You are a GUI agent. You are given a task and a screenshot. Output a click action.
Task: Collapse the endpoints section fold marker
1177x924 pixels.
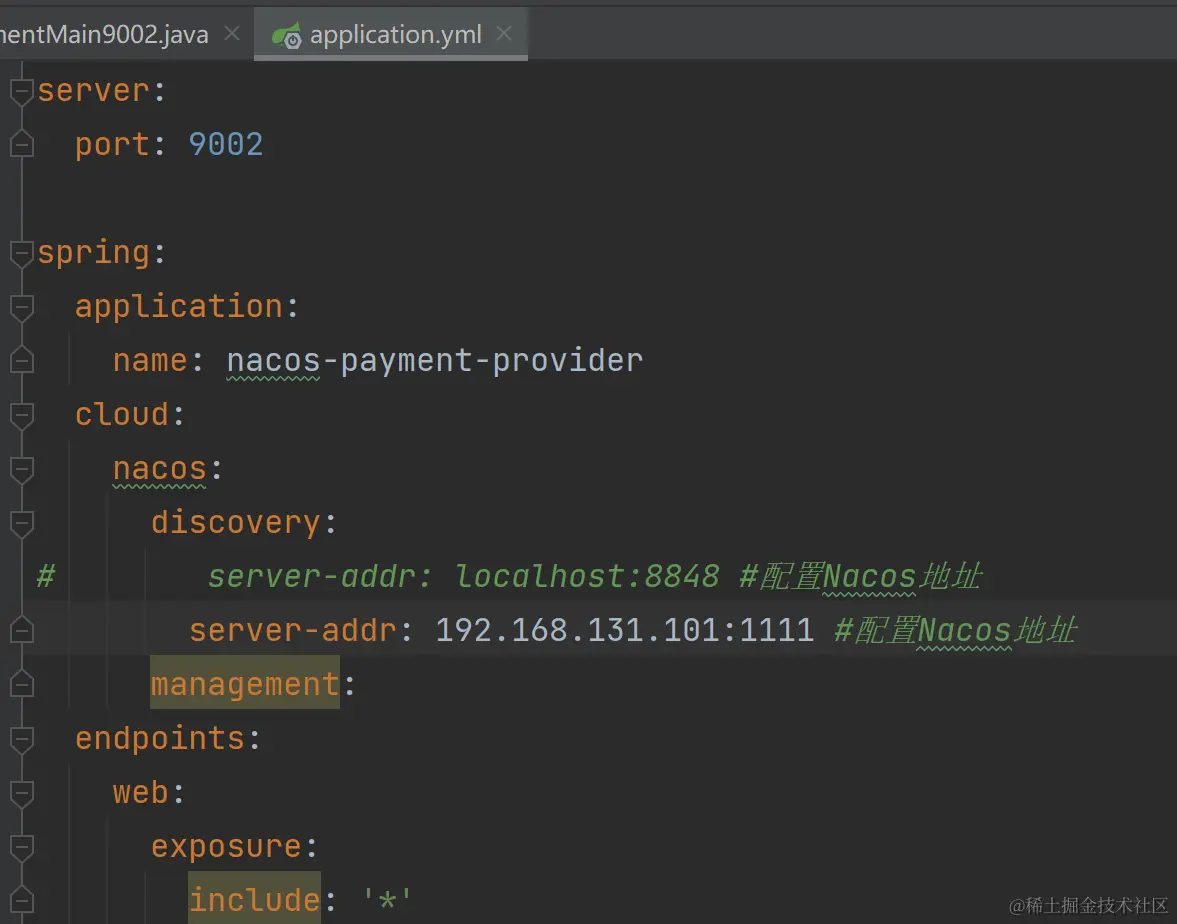click(x=22, y=740)
